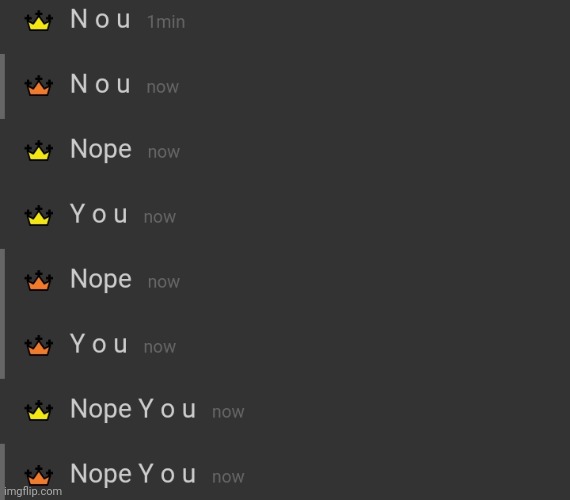Click the orange-crown 'Nope Y o u' comment
Screen dimensions: 570x500
133,475
